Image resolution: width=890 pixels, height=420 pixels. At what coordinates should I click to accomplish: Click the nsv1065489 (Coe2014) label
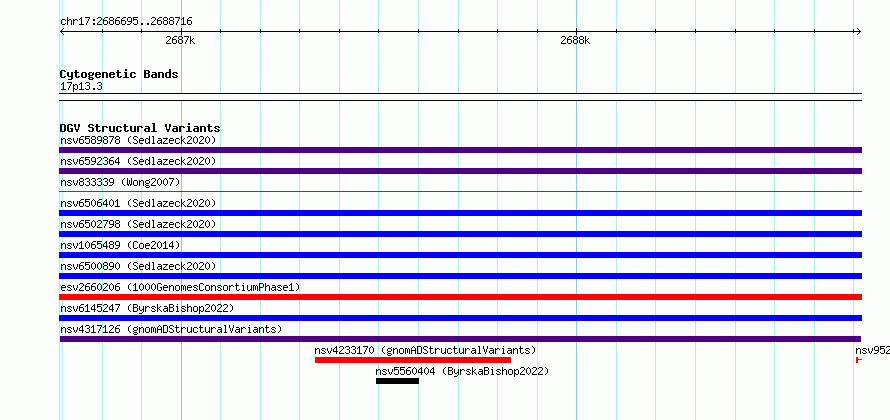coord(120,245)
